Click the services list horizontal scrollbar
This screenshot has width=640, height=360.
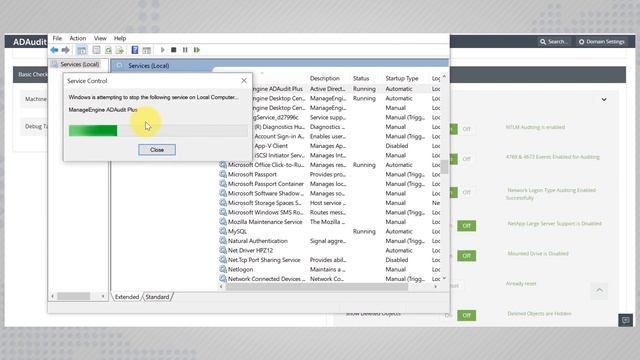pyautogui.click(x=317, y=287)
